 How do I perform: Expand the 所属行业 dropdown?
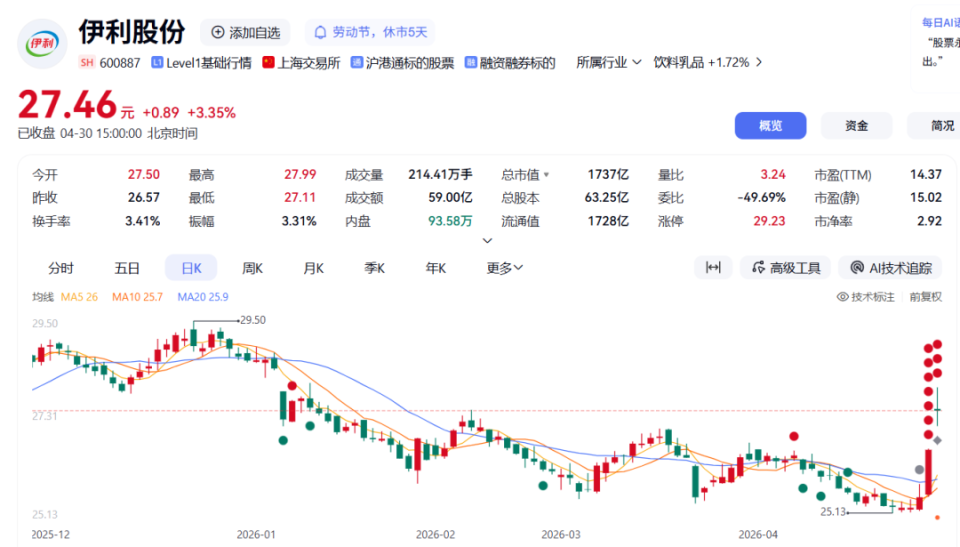(x=609, y=62)
